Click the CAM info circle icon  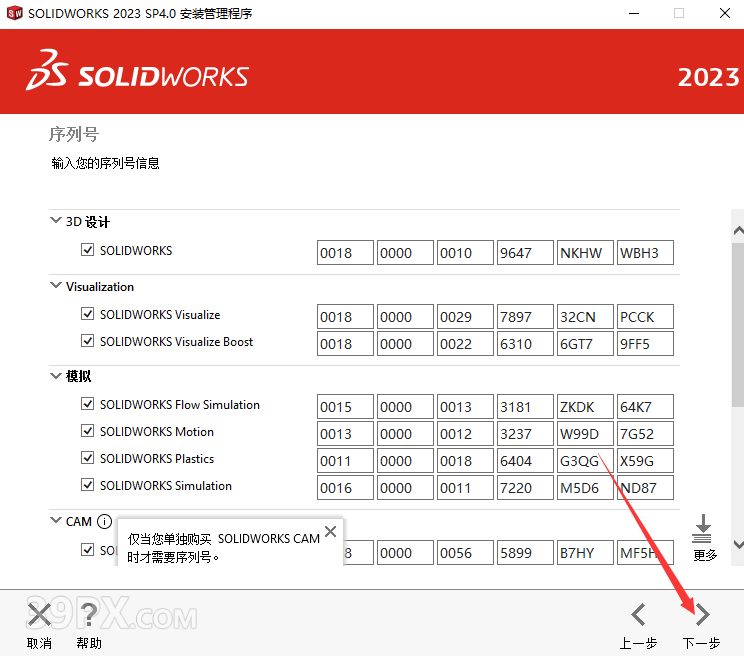tap(104, 521)
